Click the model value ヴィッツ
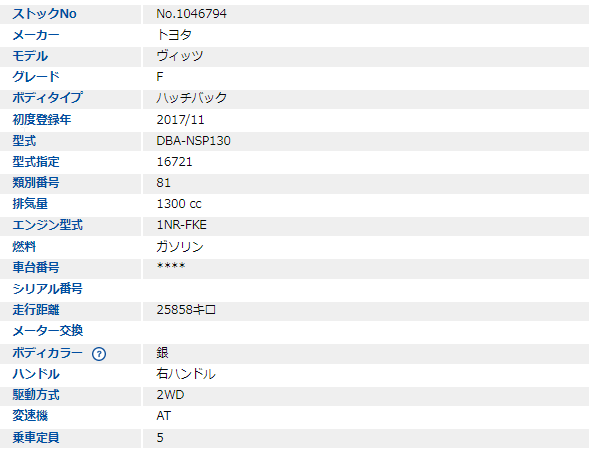Image resolution: width=602 pixels, height=457 pixels. coord(181,56)
